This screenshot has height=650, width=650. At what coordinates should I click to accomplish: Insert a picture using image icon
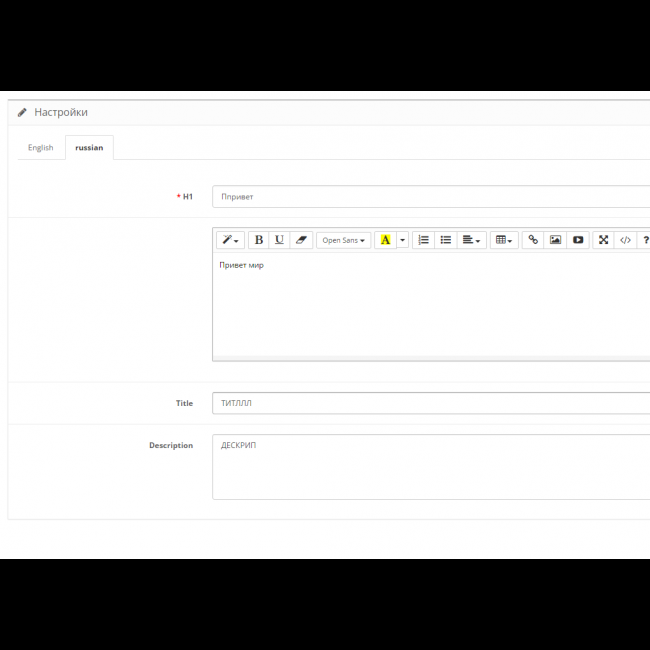(555, 240)
